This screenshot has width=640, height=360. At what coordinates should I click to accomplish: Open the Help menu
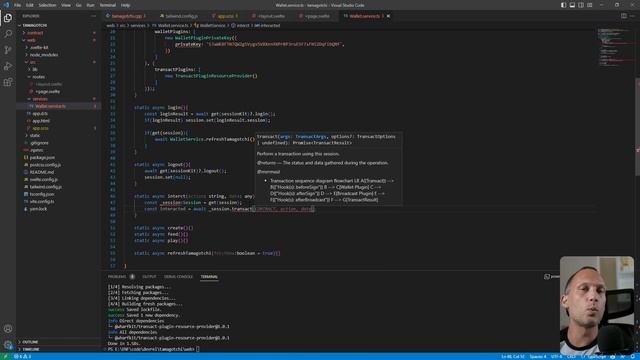[x=125, y=5]
